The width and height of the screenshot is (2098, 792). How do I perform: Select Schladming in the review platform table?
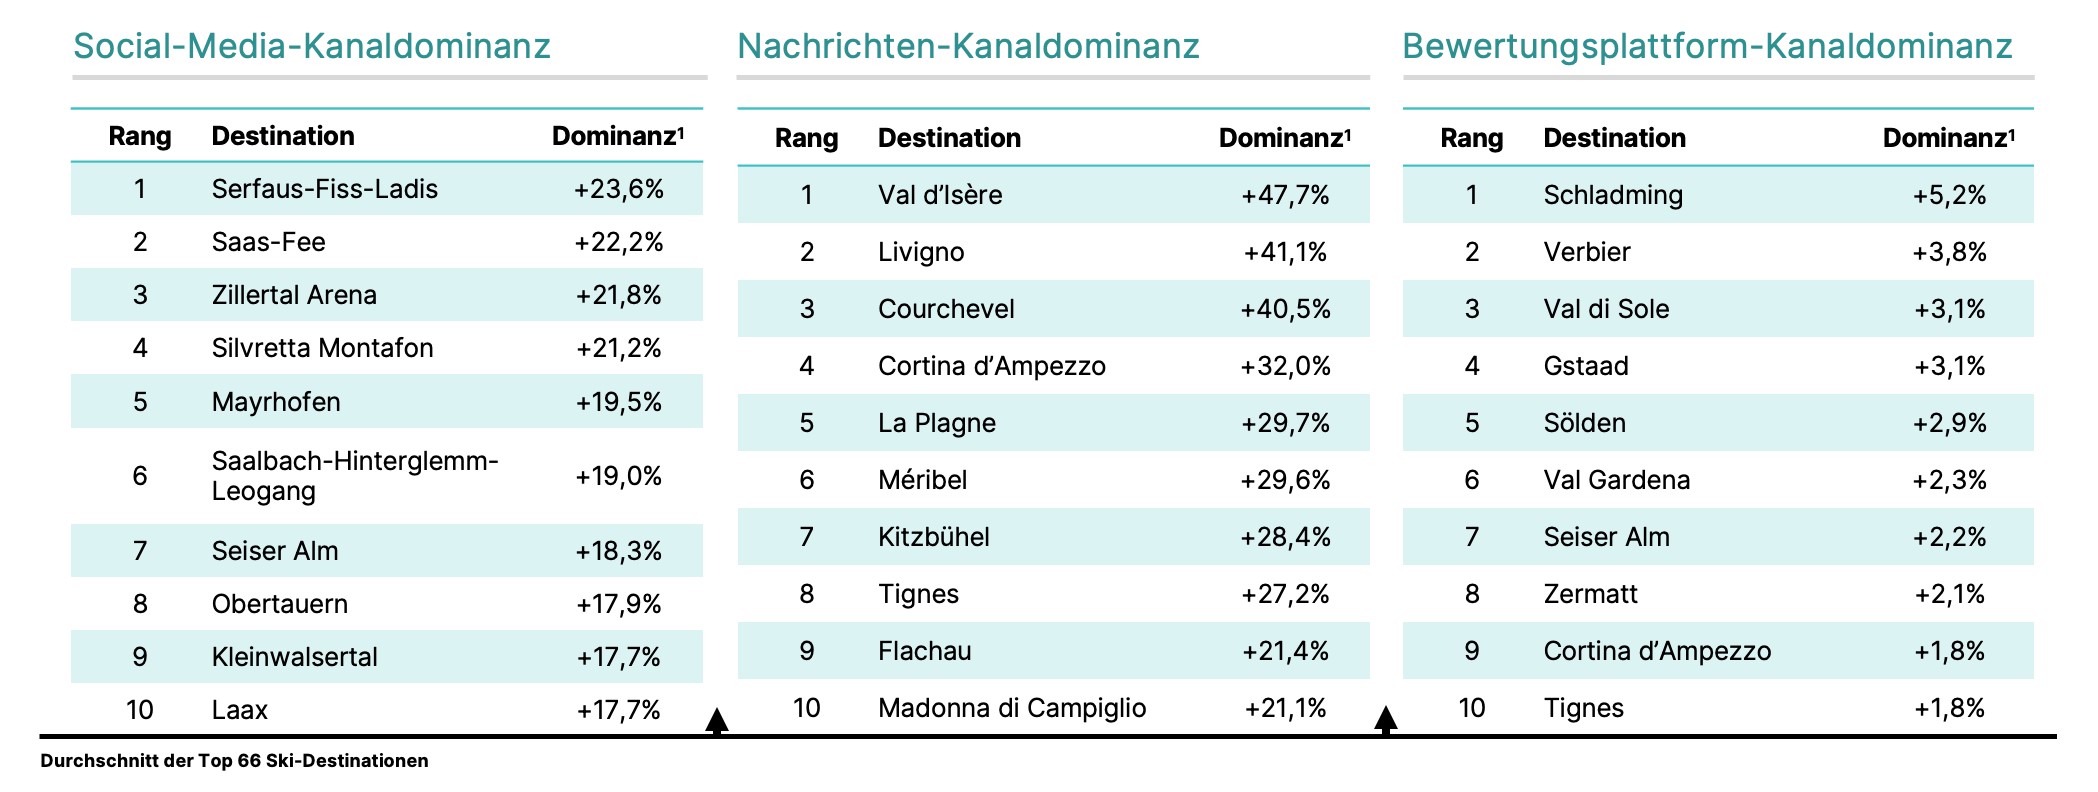pyautogui.click(x=1613, y=195)
